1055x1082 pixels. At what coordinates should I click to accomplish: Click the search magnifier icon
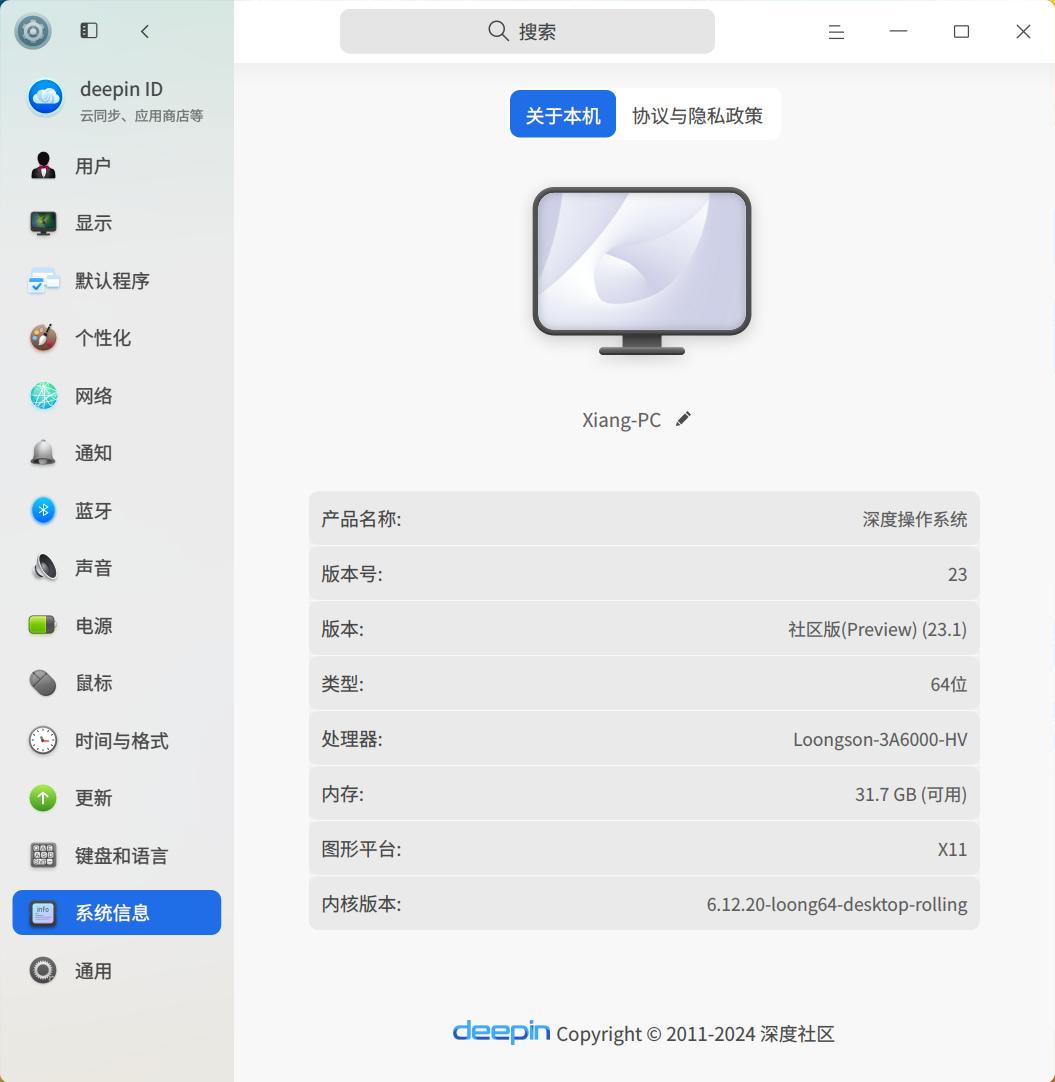coord(498,30)
